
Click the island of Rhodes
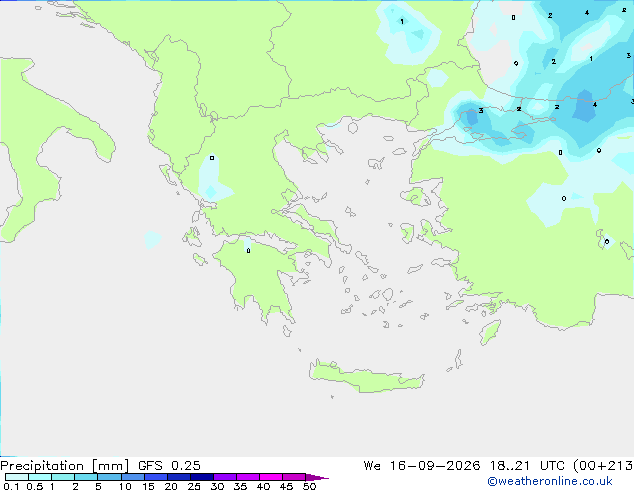point(490,332)
